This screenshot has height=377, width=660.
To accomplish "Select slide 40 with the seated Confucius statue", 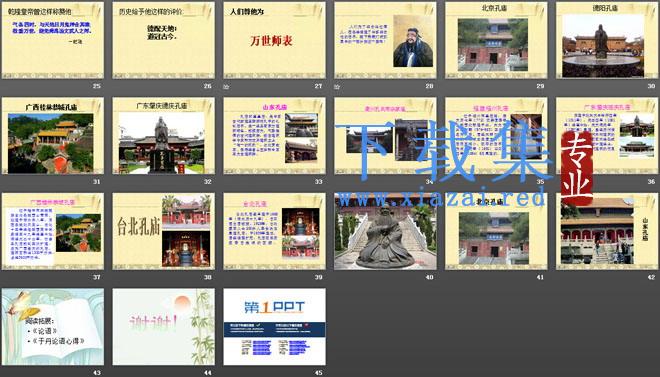I will (385, 231).
